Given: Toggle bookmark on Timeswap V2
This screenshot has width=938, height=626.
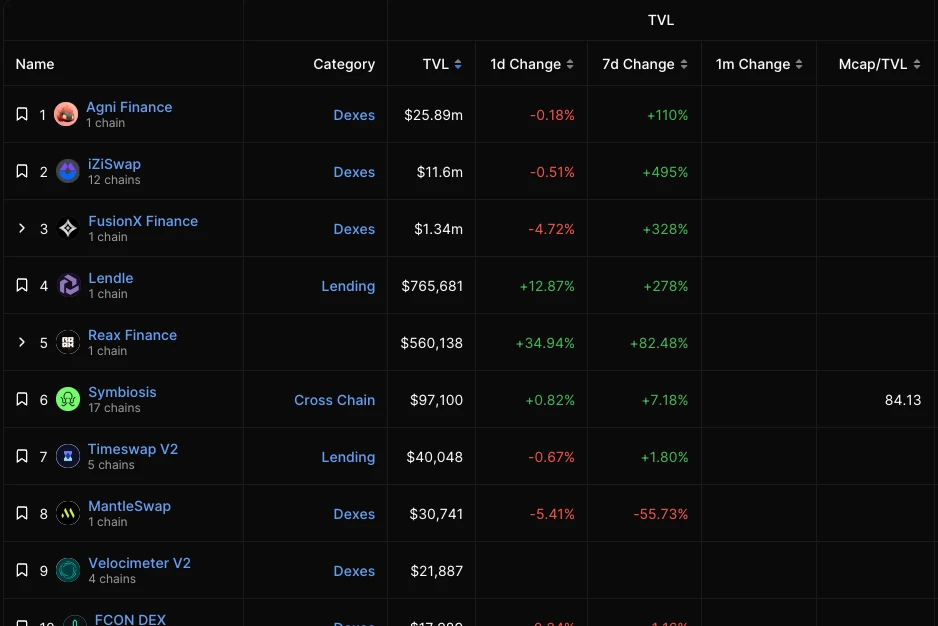Looking at the screenshot, I should click(x=22, y=456).
